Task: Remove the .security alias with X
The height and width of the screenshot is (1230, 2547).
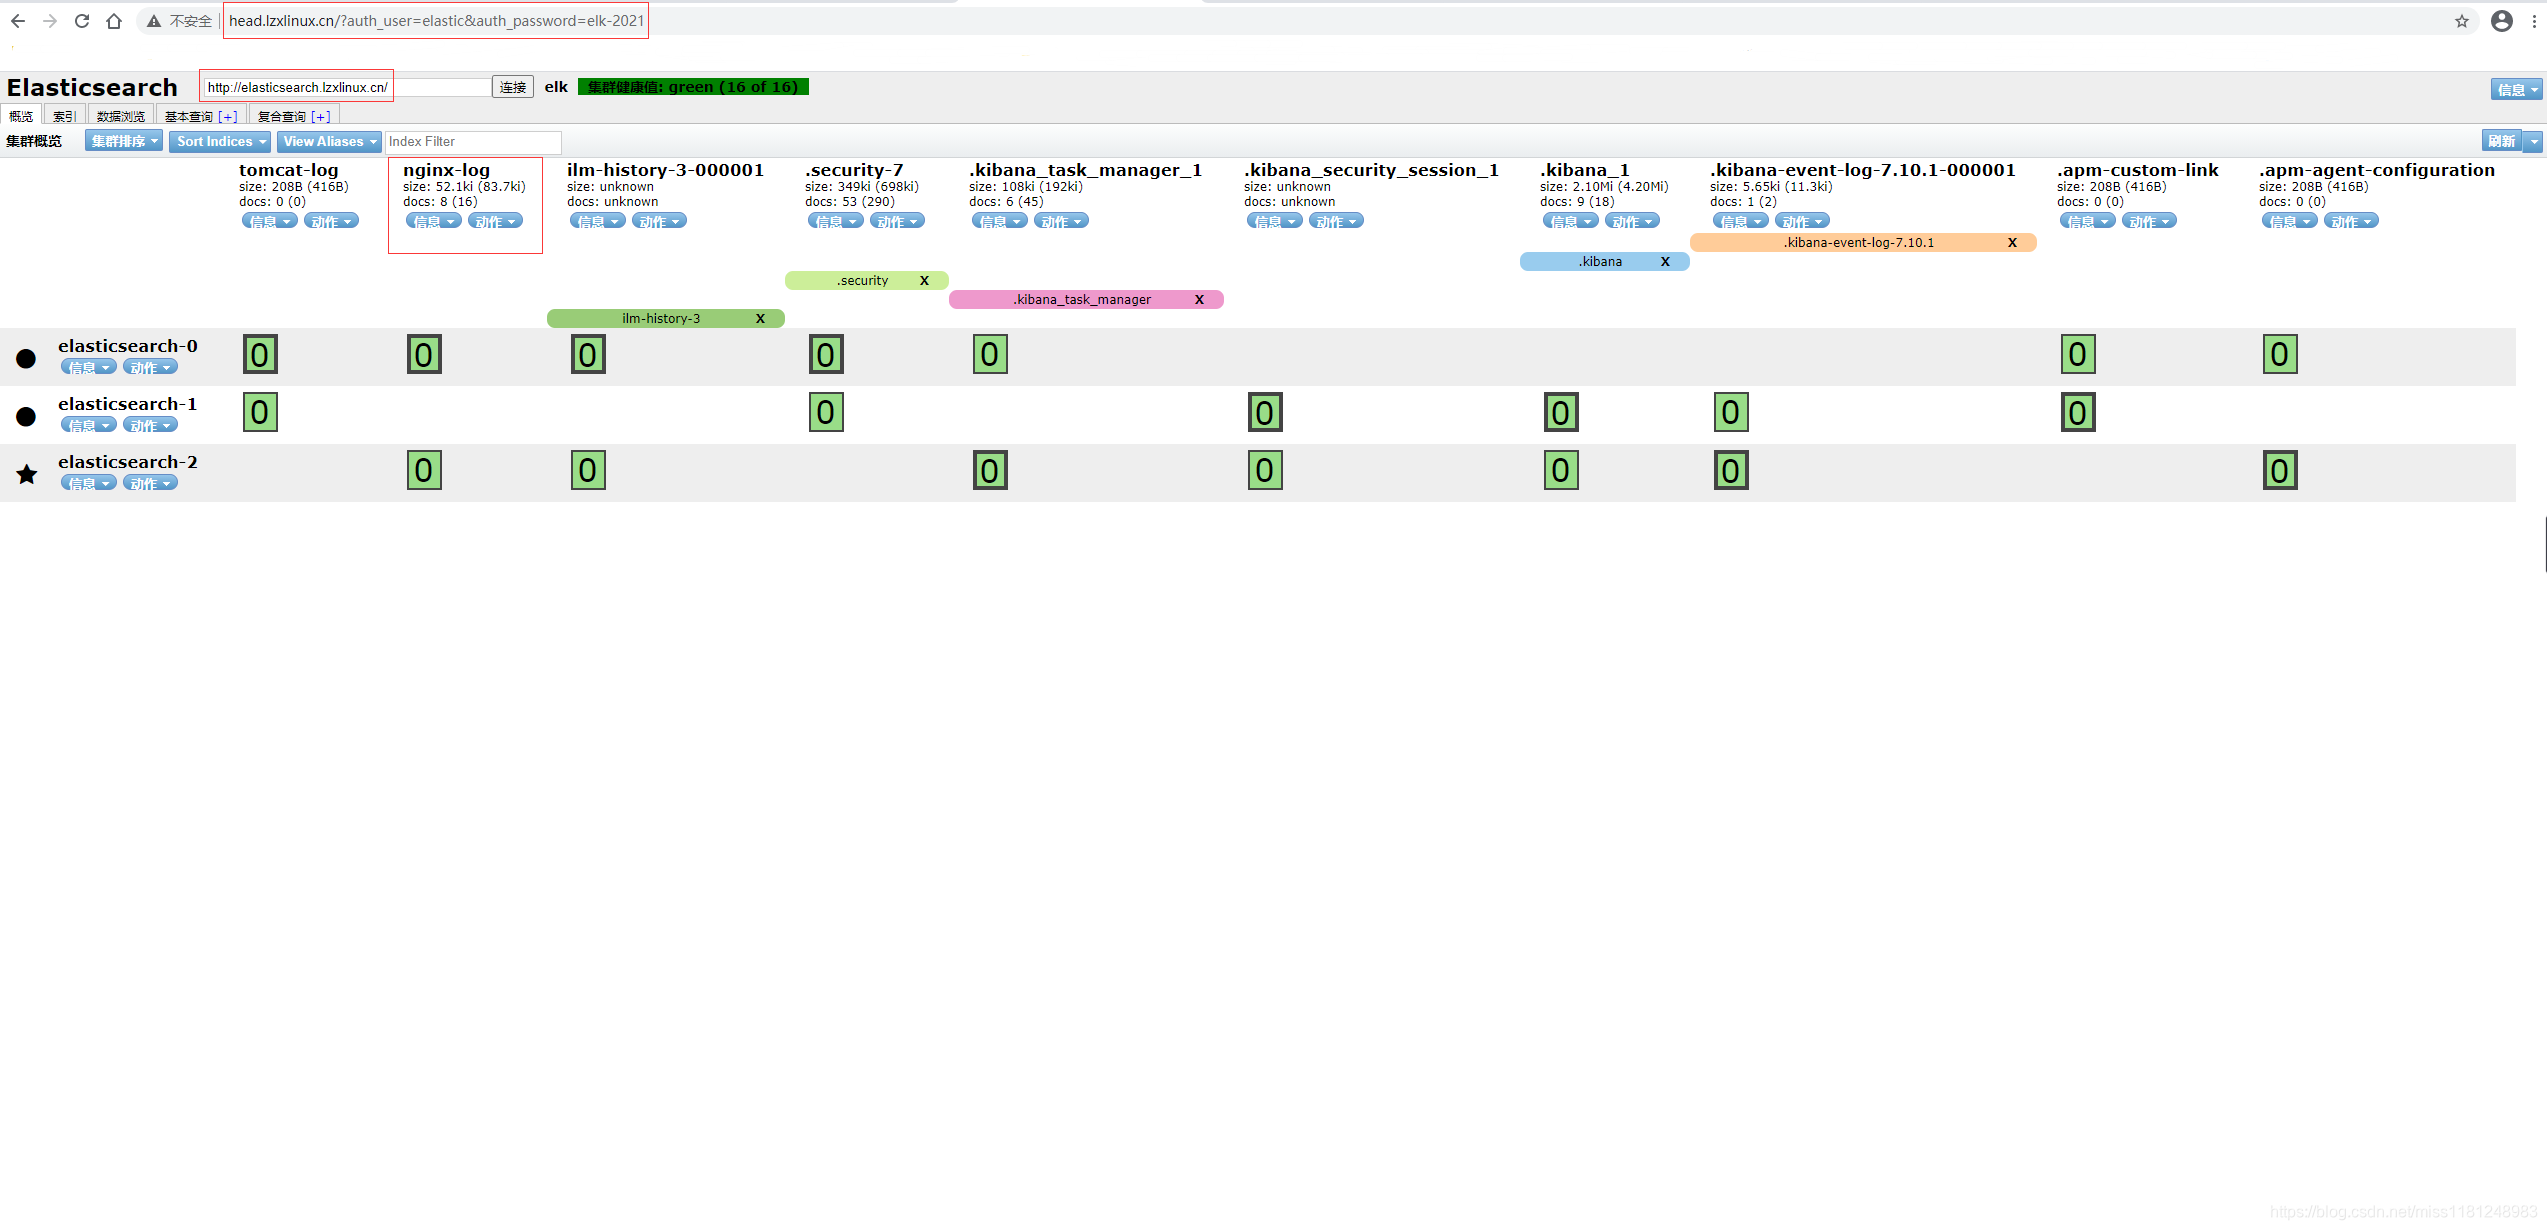Action: (924, 281)
